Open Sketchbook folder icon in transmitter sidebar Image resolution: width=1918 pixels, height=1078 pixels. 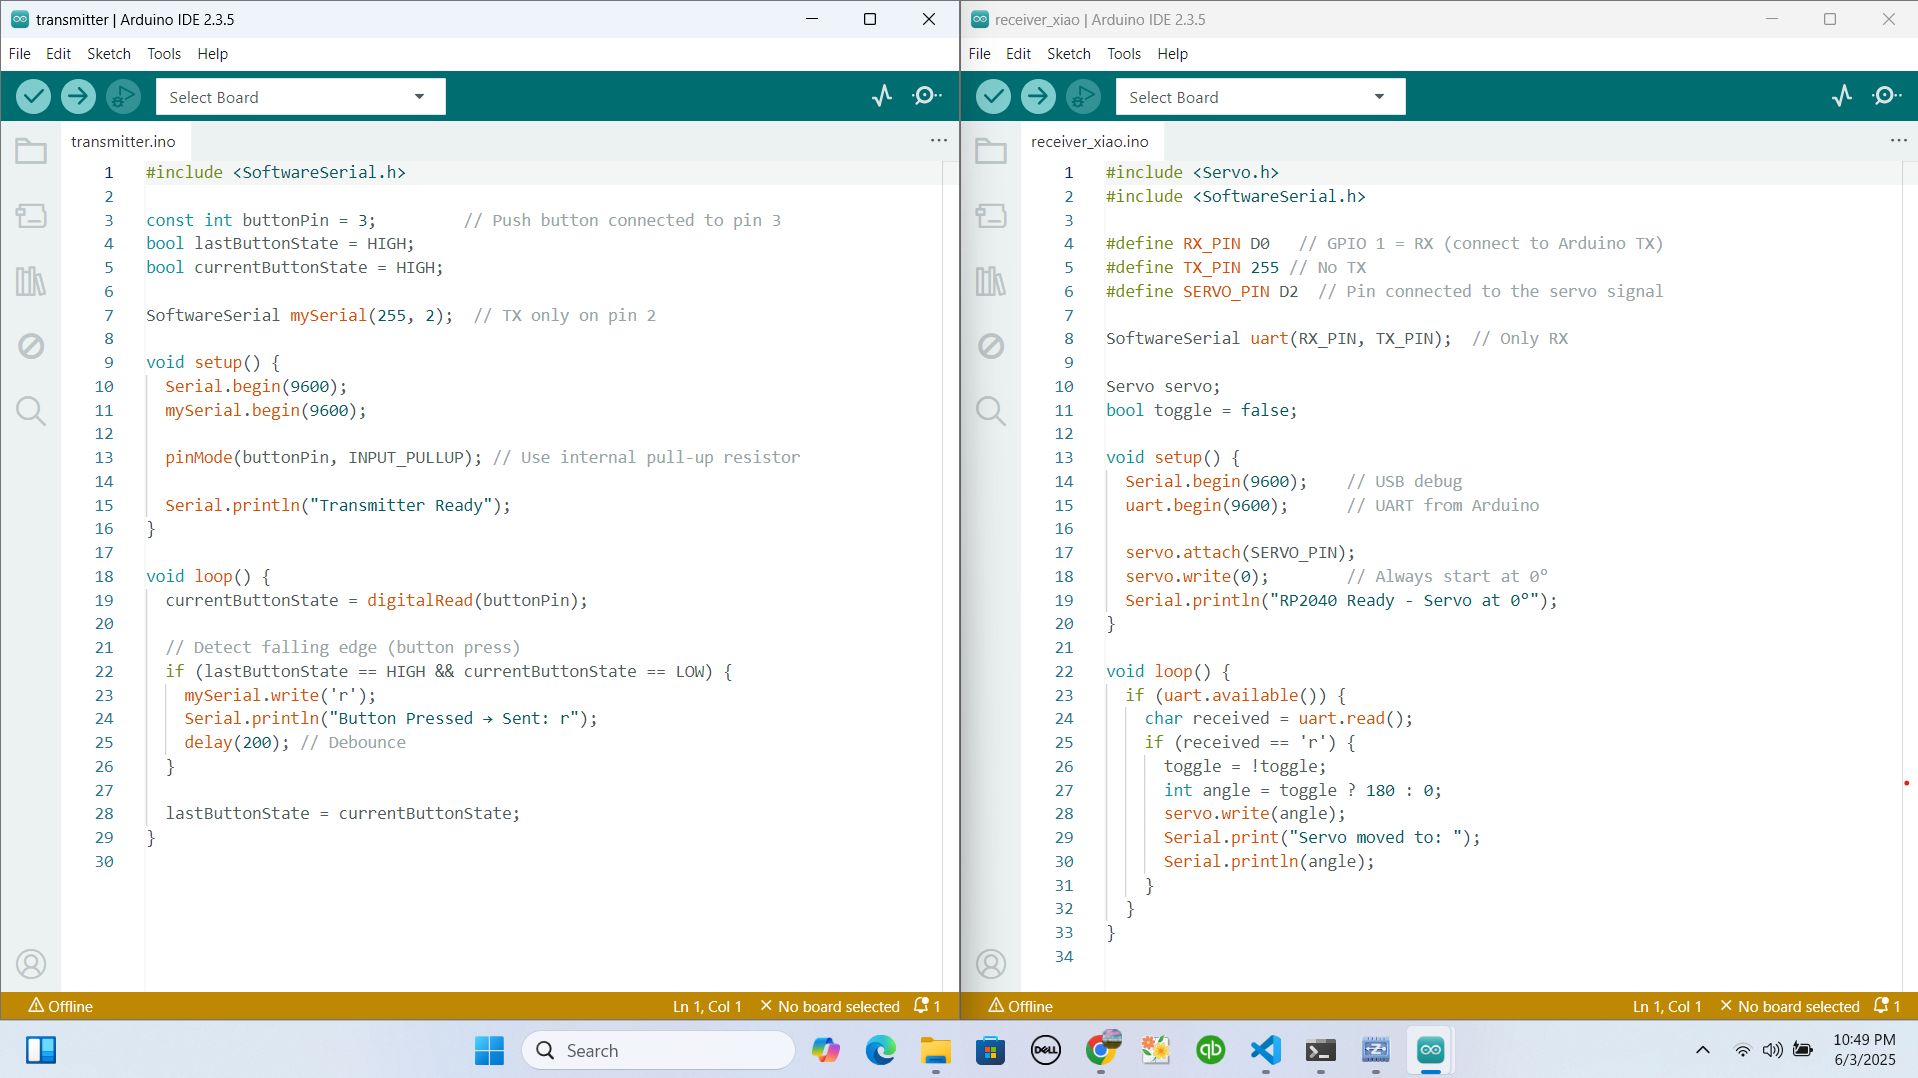[x=31, y=151]
